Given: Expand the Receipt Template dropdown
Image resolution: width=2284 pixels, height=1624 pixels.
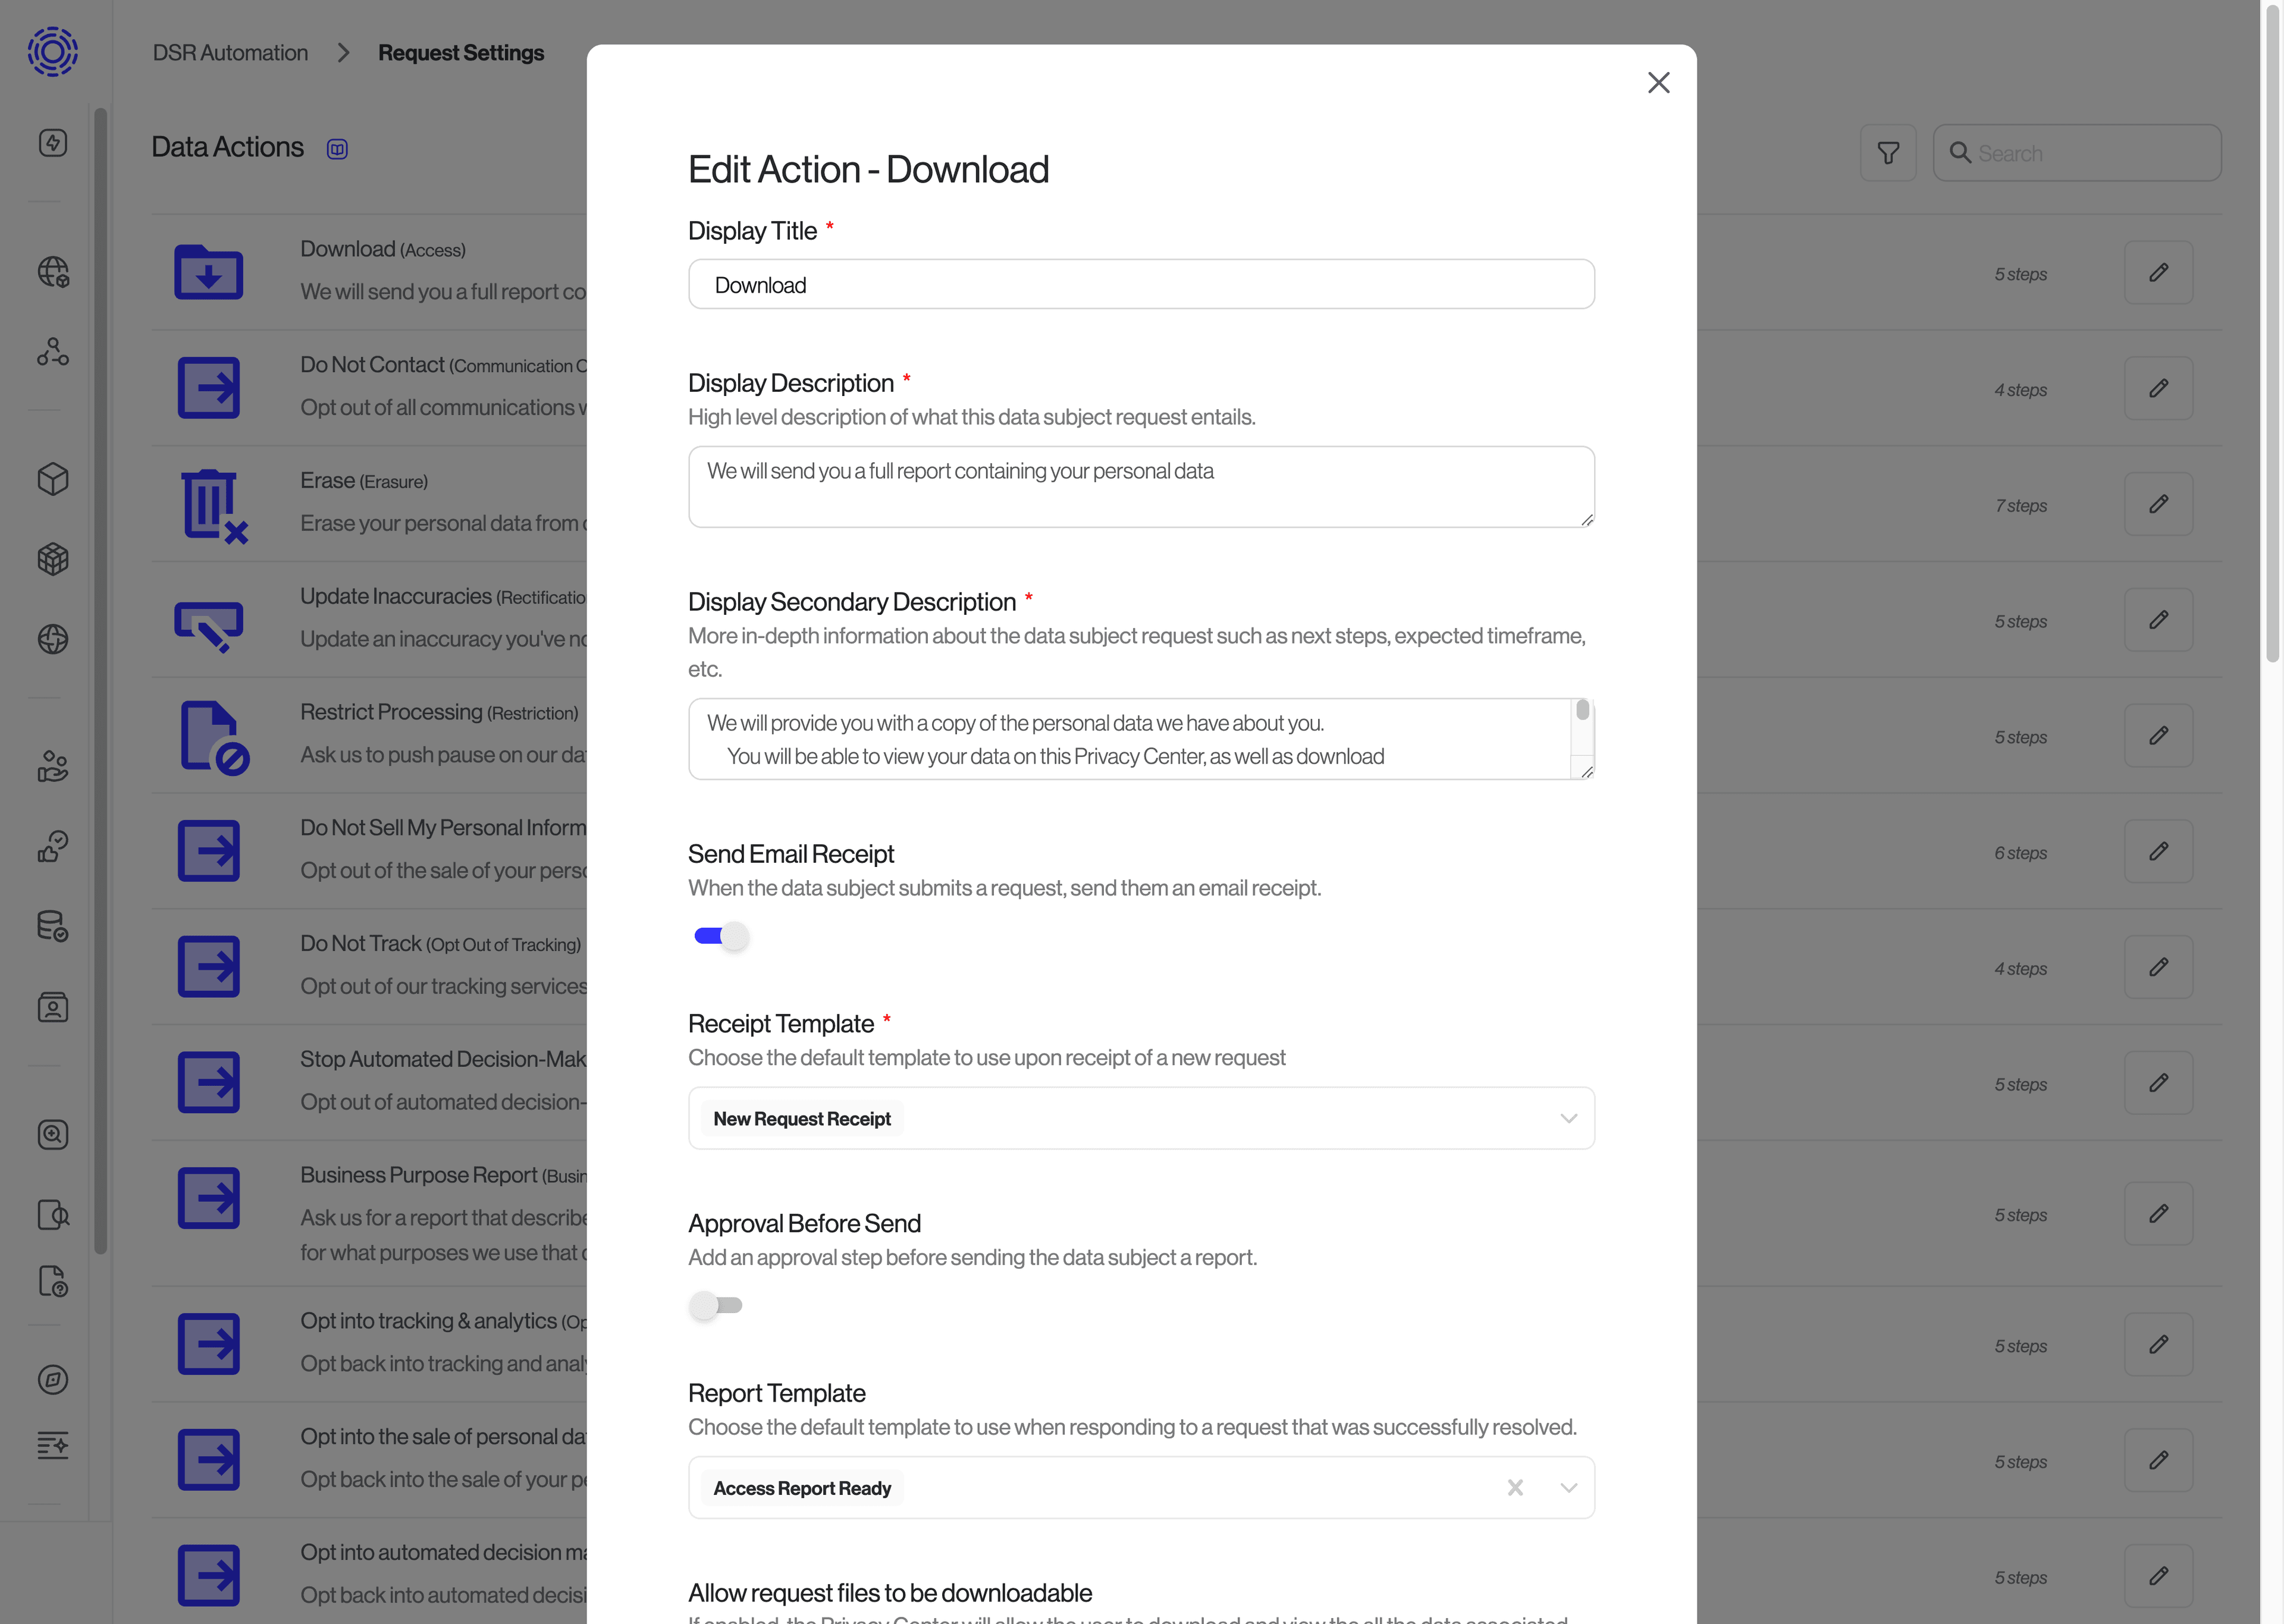Looking at the screenshot, I should click(x=1568, y=1118).
